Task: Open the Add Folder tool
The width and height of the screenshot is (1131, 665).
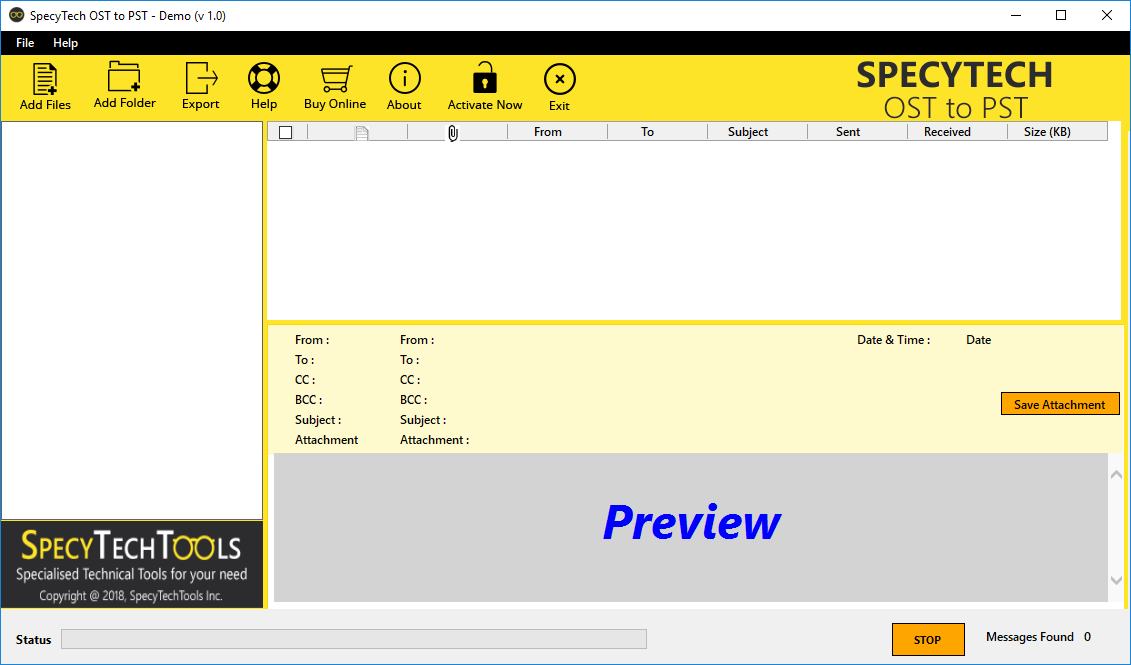Action: pyautogui.click(x=124, y=85)
